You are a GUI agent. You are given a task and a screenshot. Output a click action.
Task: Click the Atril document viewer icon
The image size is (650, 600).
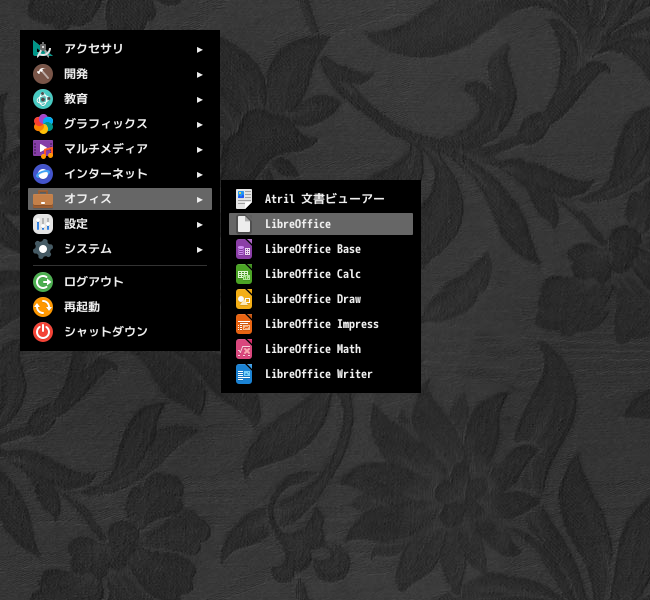tap(244, 199)
